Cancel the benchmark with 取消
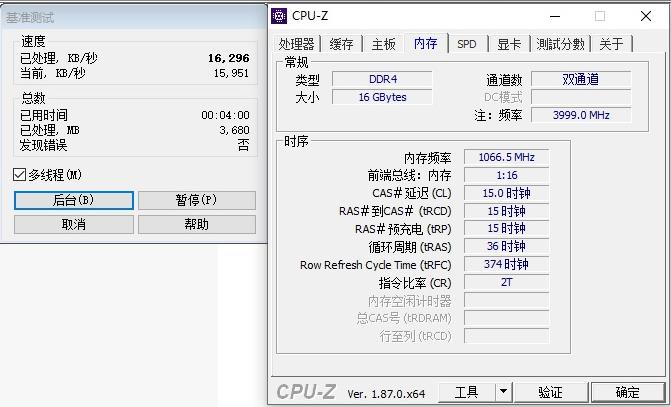The width and height of the screenshot is (671, 407). pyautogui.click(x=74, y=224)
